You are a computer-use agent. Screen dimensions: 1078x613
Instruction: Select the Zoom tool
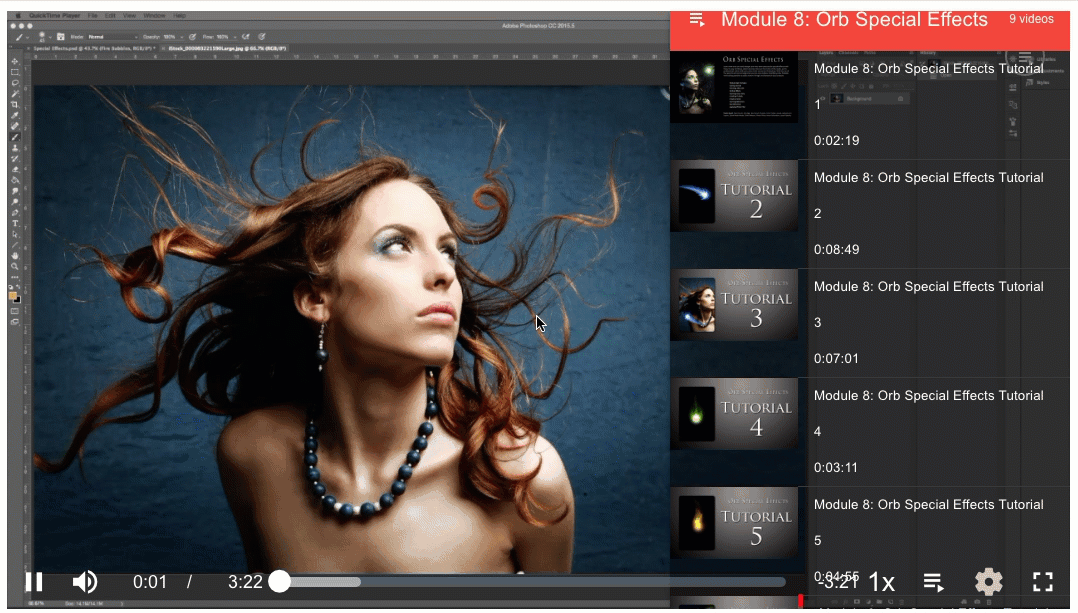pos(14,266)
